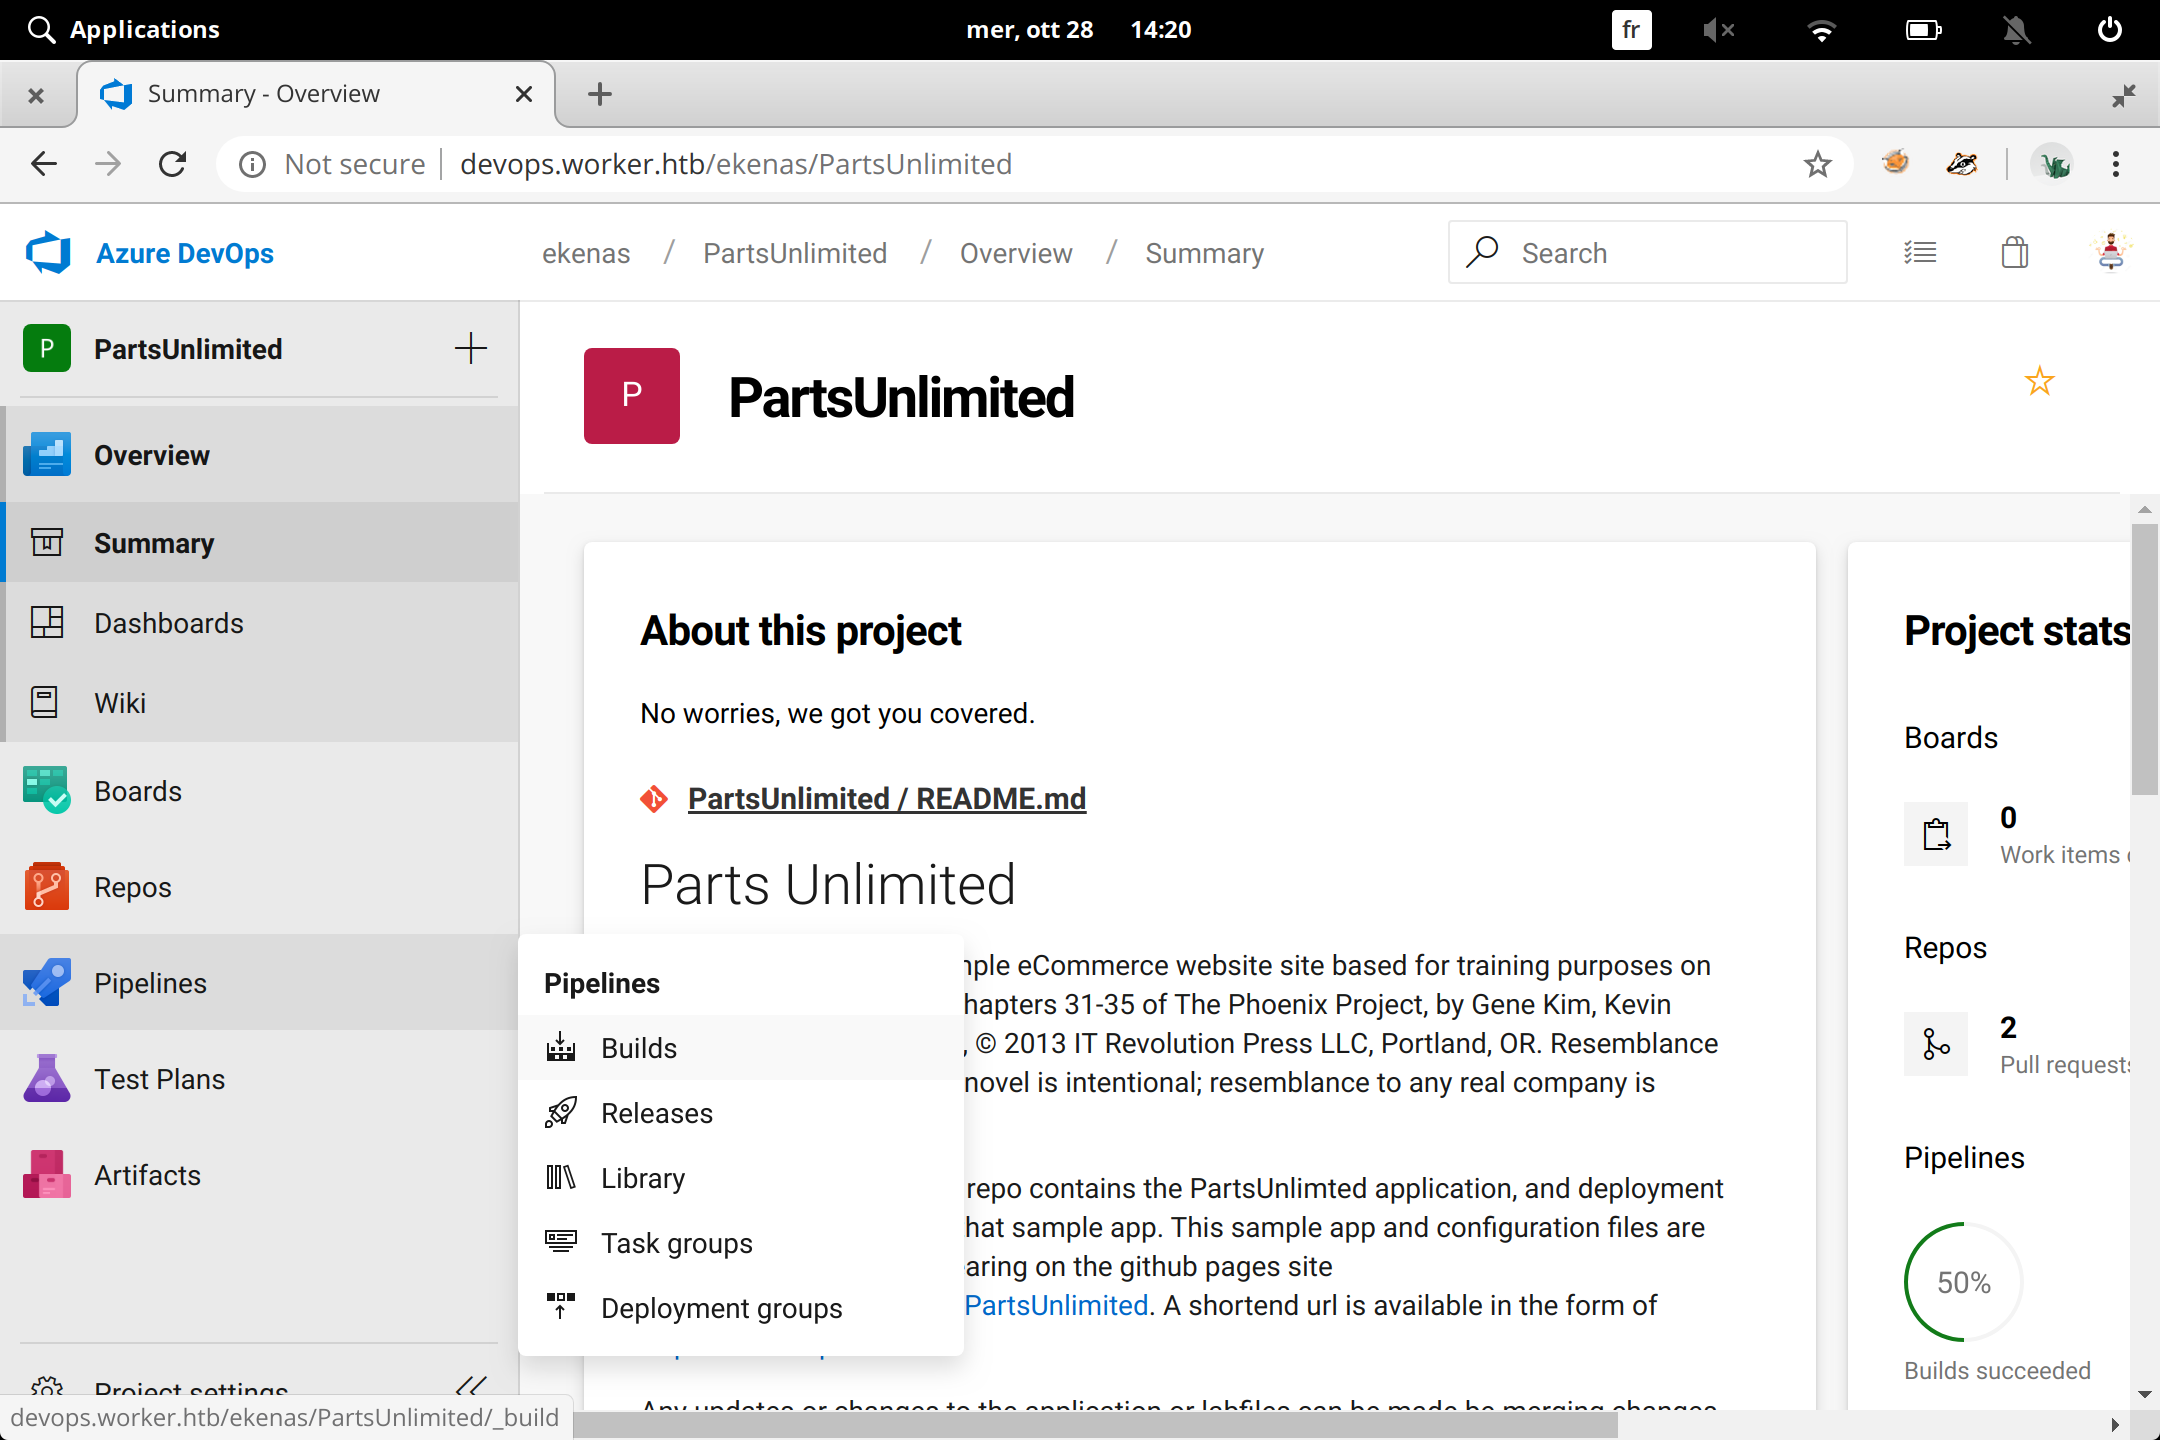The width and height of the screenshot is (2160, 1440).
Task: Open the work items list icon
Action: click(1919, 253)
